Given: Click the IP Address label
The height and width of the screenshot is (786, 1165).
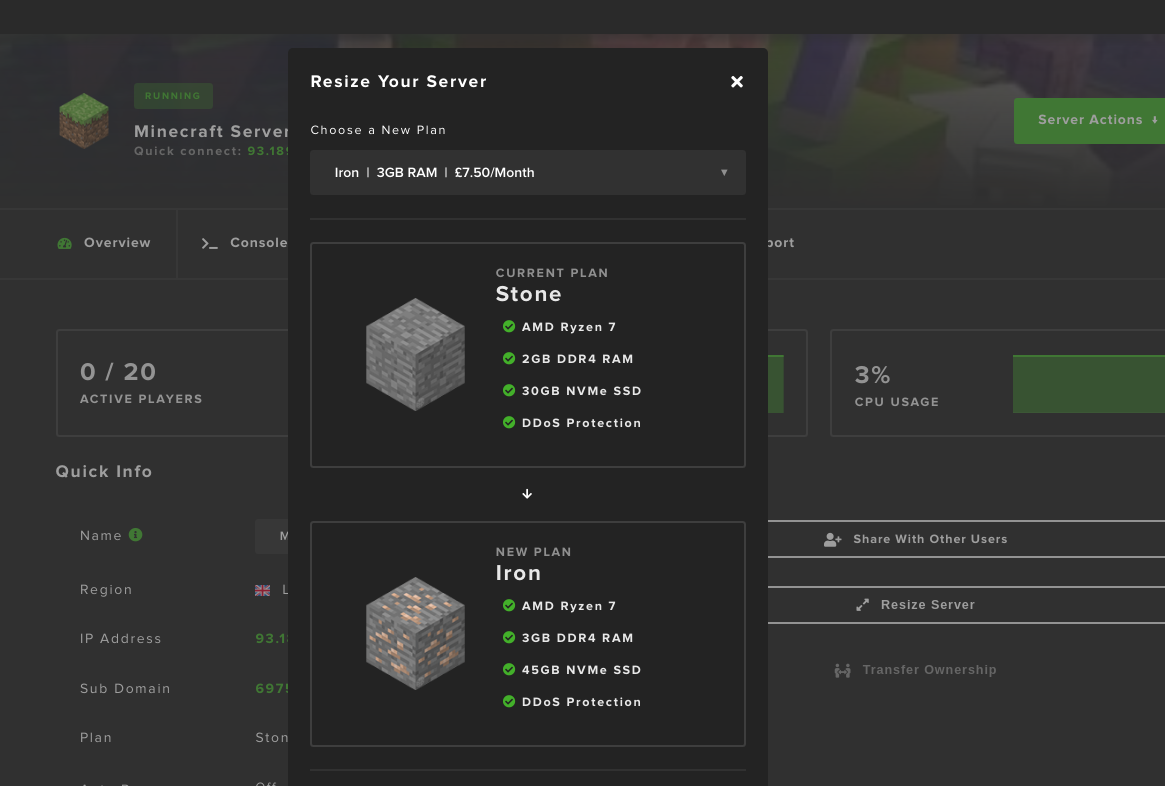Looking at the screenshot, I should pos(120,639).
